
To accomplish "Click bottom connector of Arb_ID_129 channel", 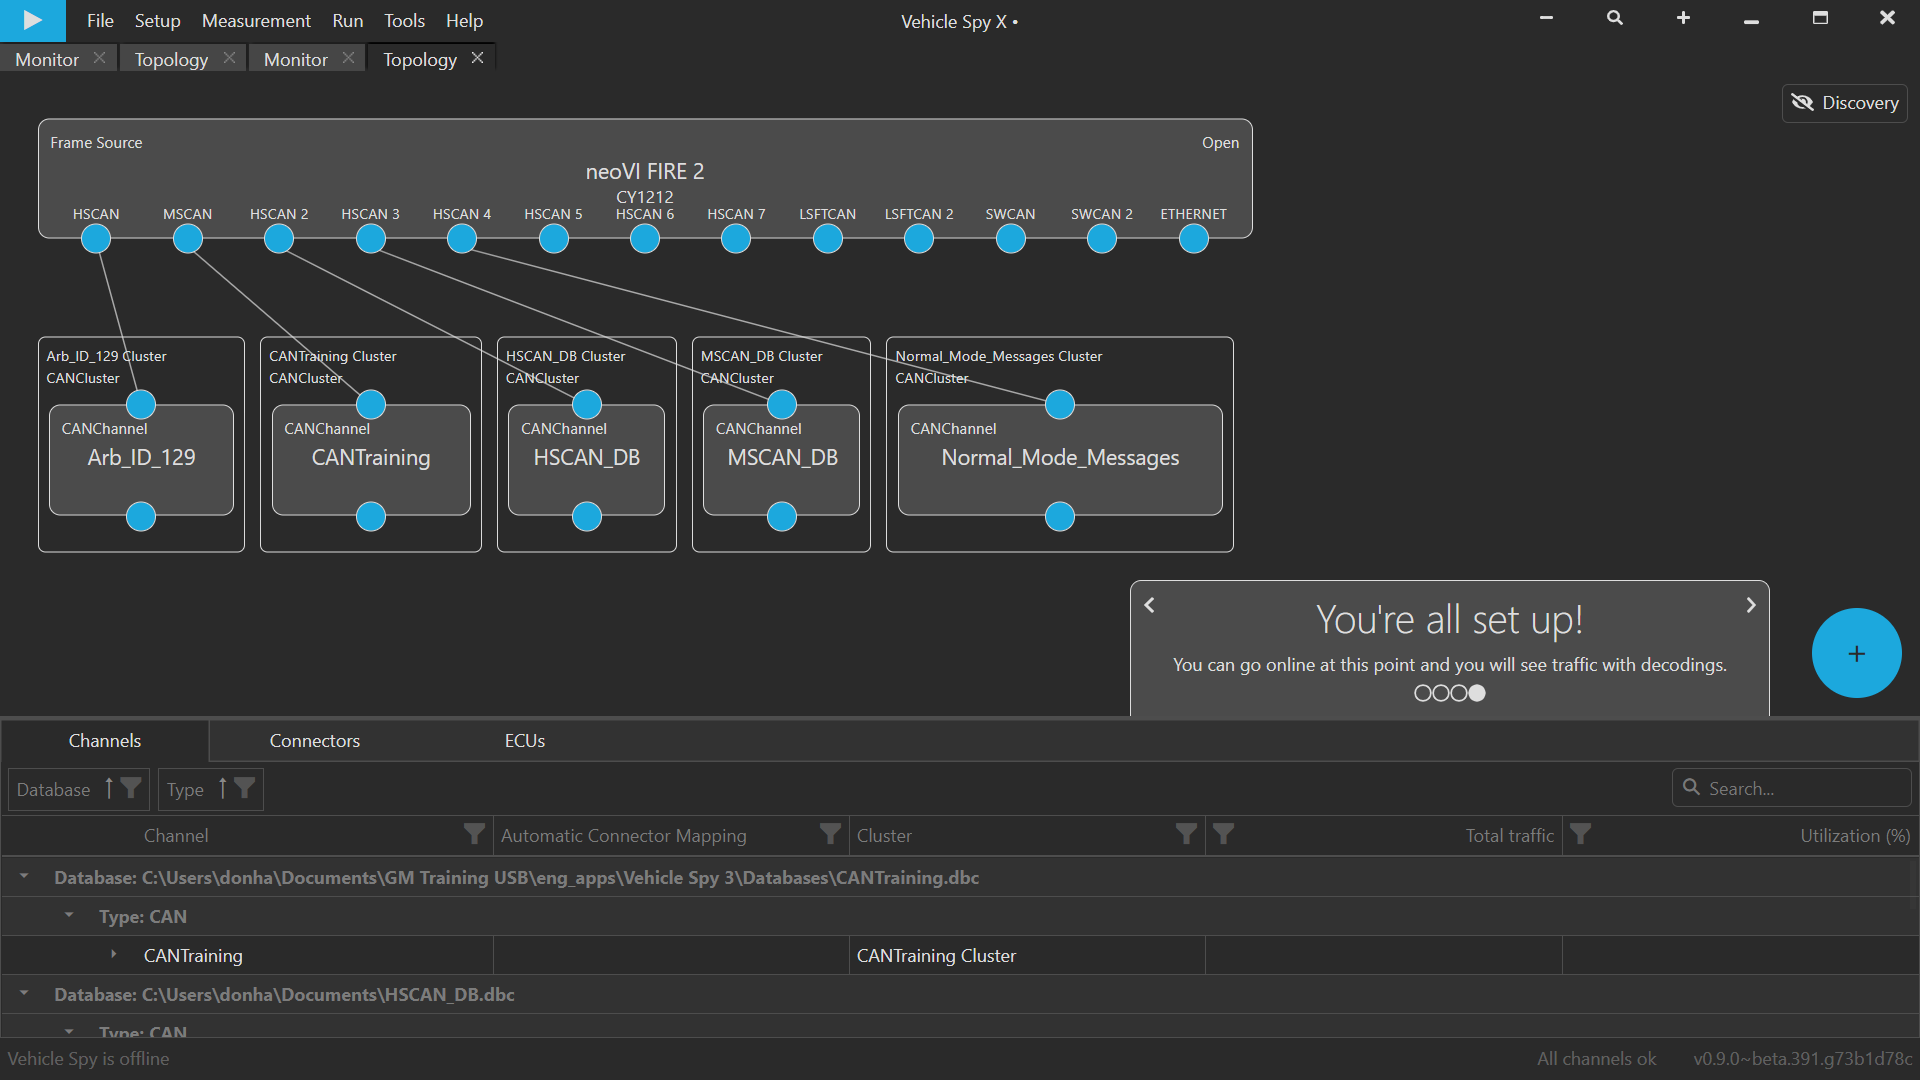I will pyautogui.click(x=141, y=517).
